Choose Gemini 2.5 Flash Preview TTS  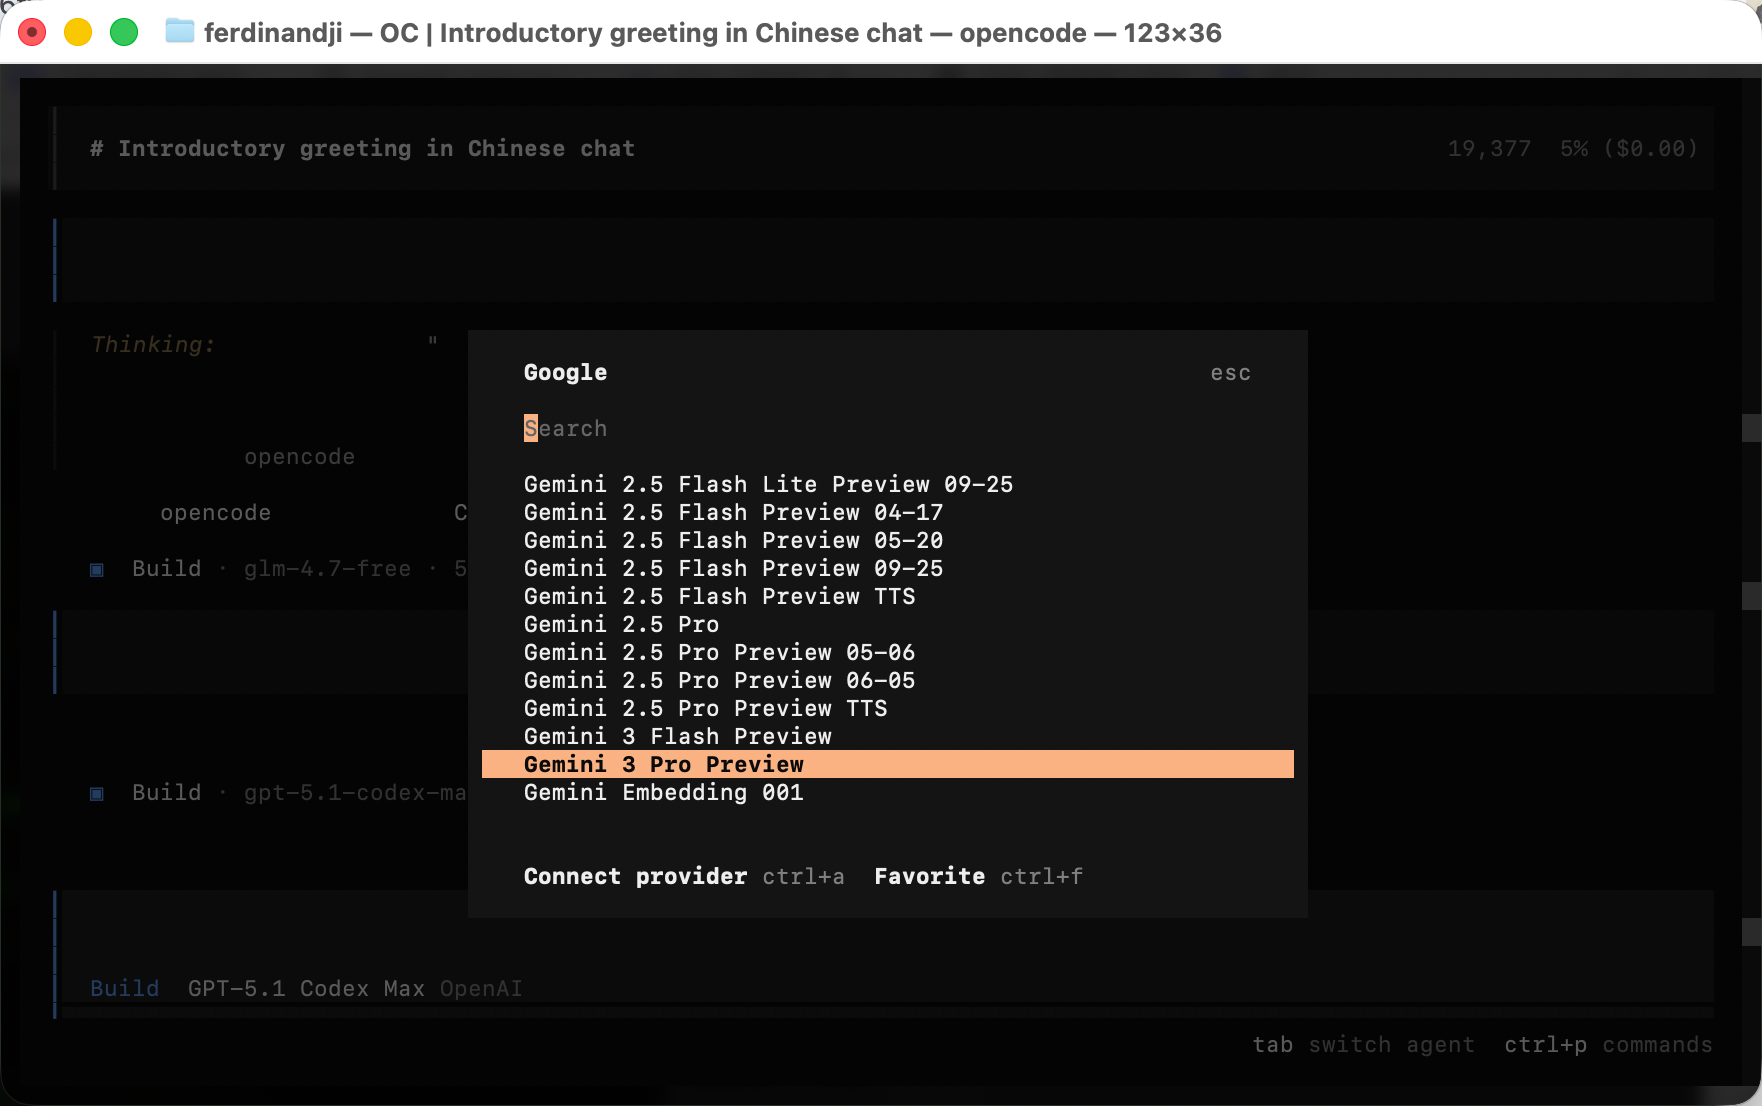719,596
